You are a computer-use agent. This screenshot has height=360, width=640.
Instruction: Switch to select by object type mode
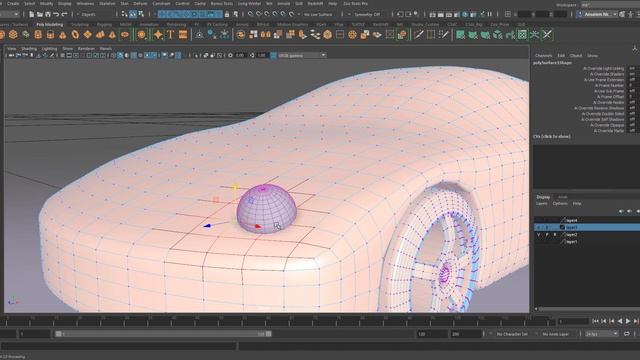point(133,14)
